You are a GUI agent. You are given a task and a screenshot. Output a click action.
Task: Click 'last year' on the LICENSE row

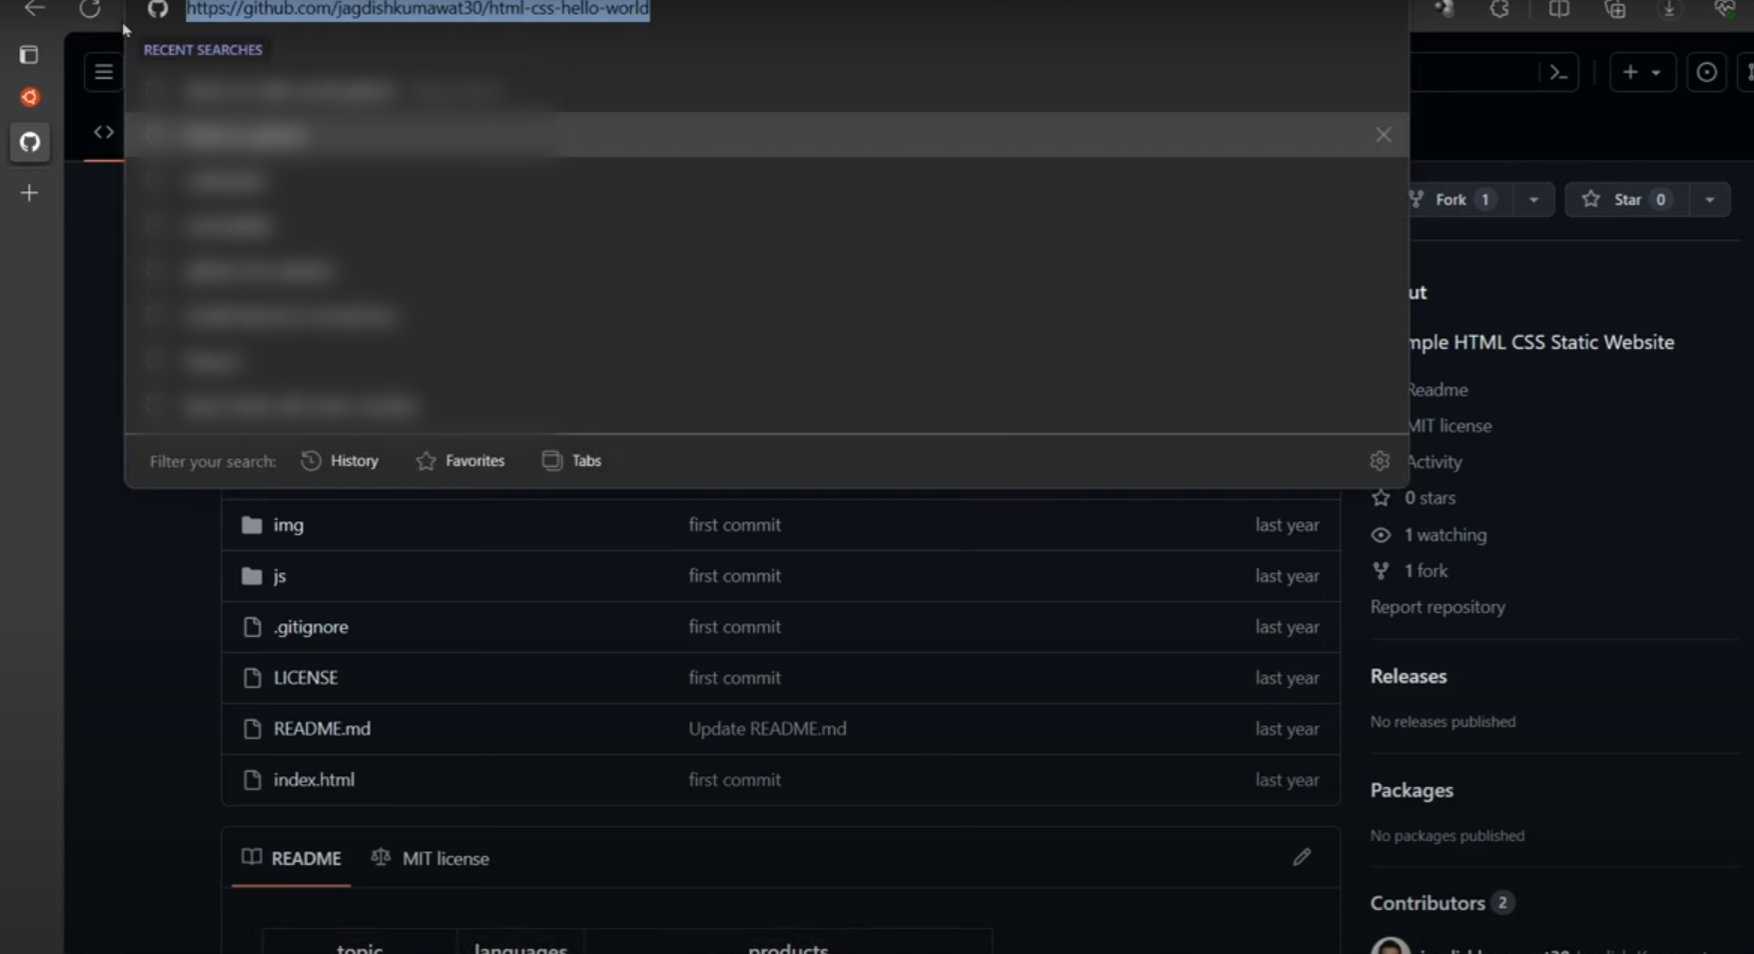click(1287, 678)
